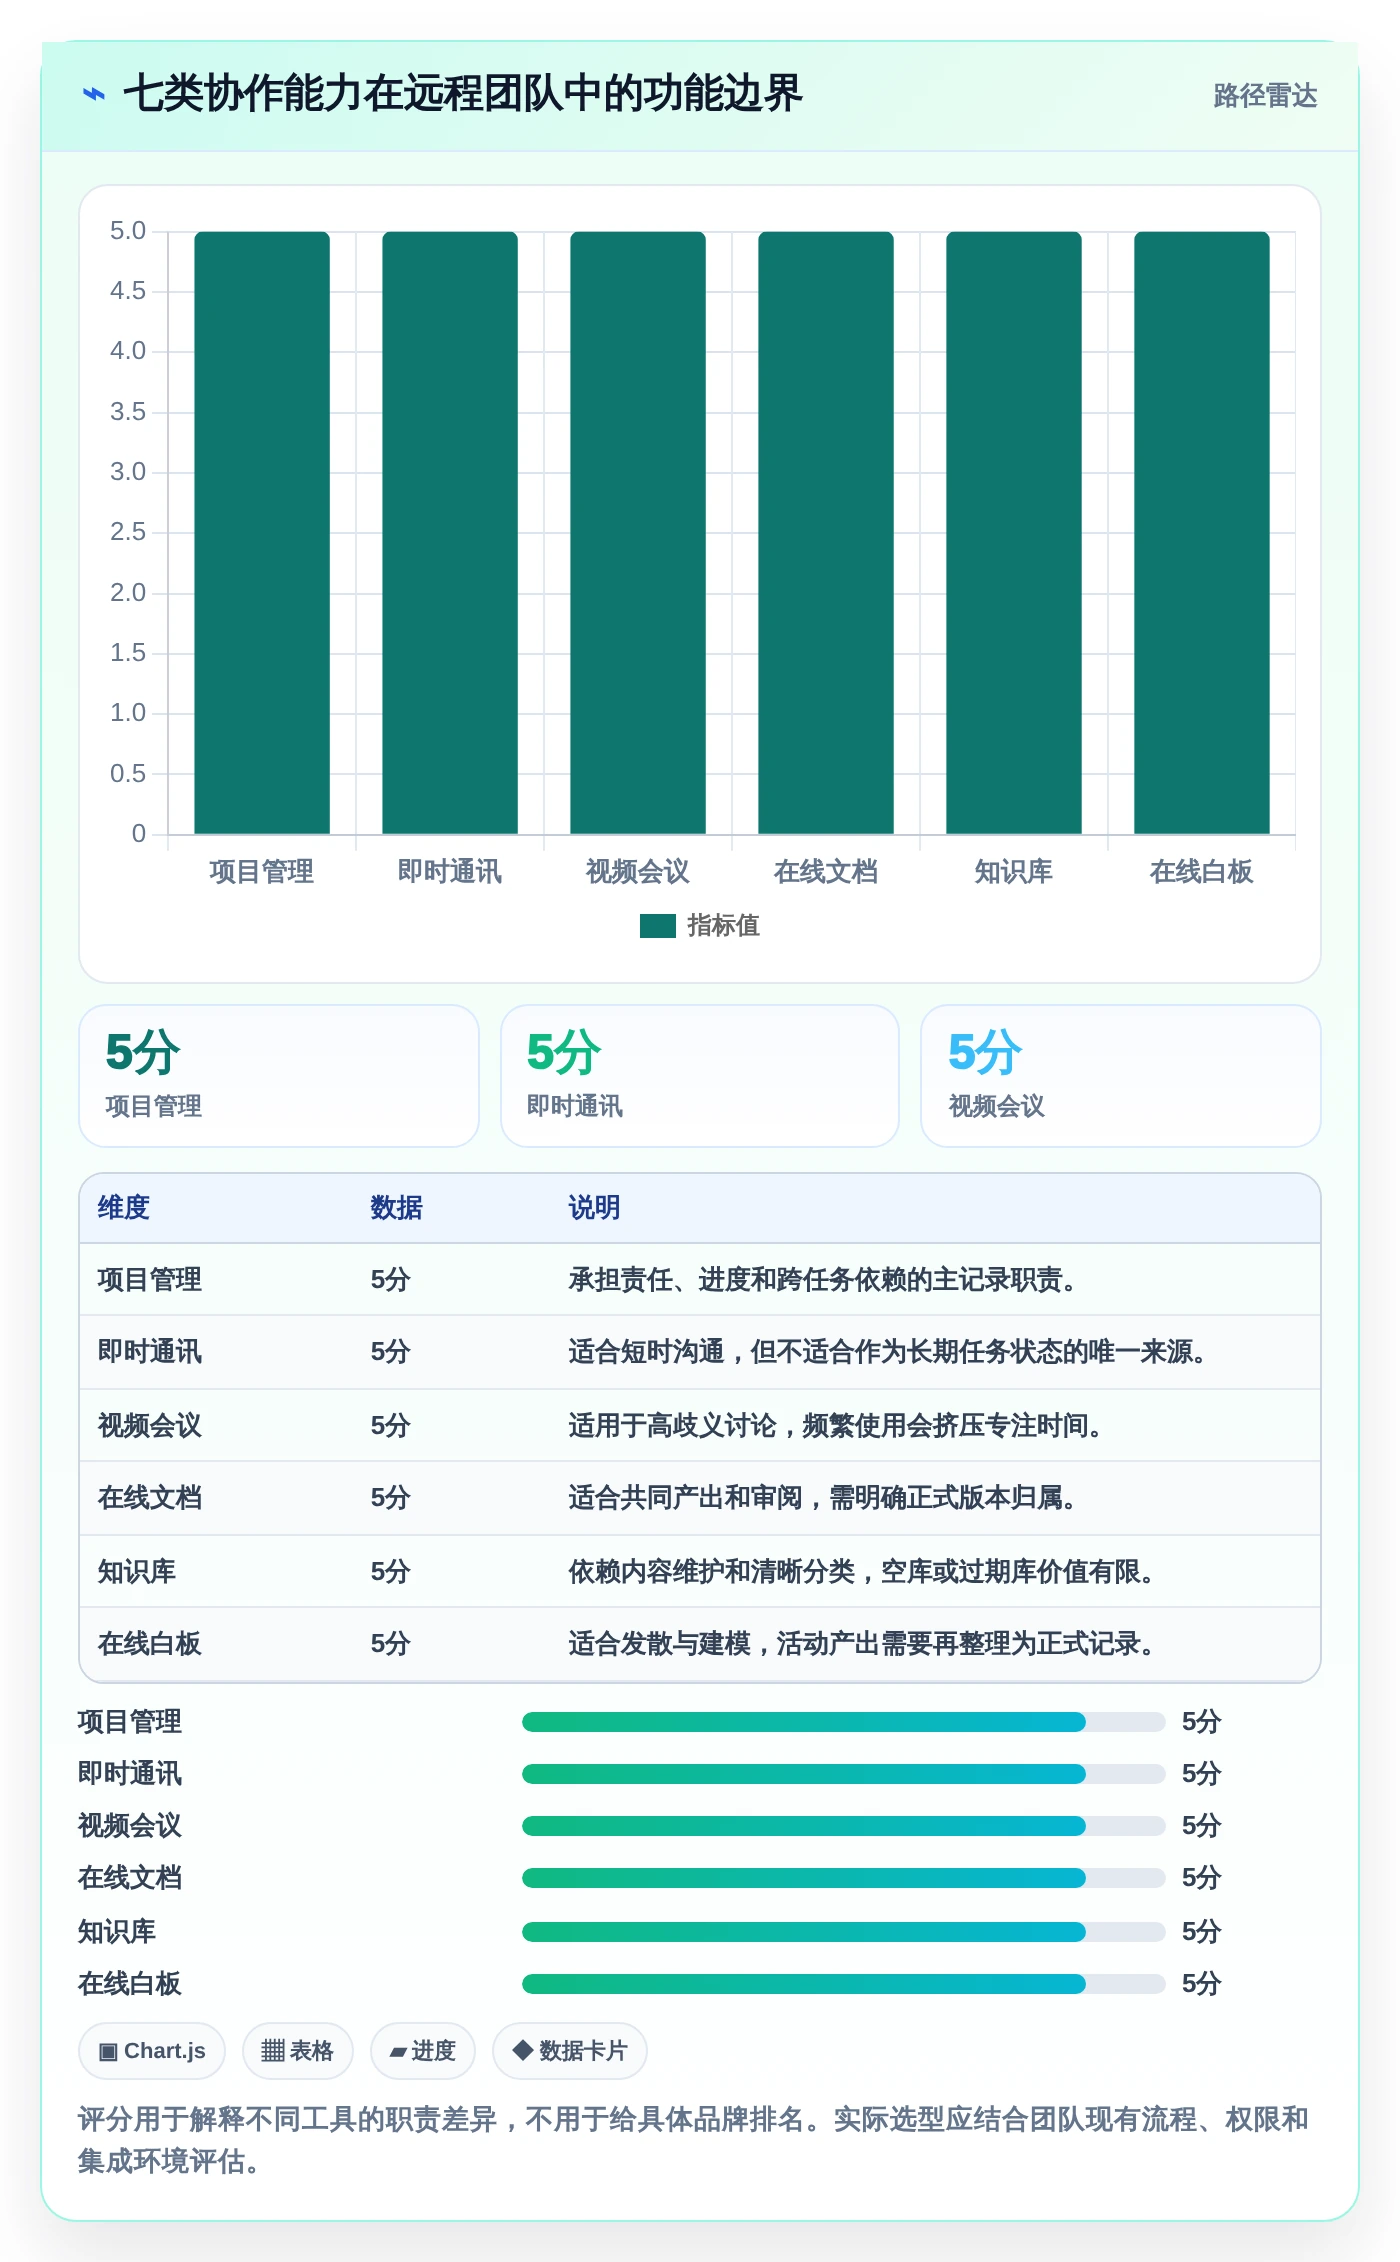Select the 进度 tag chip

point(422,2051)
